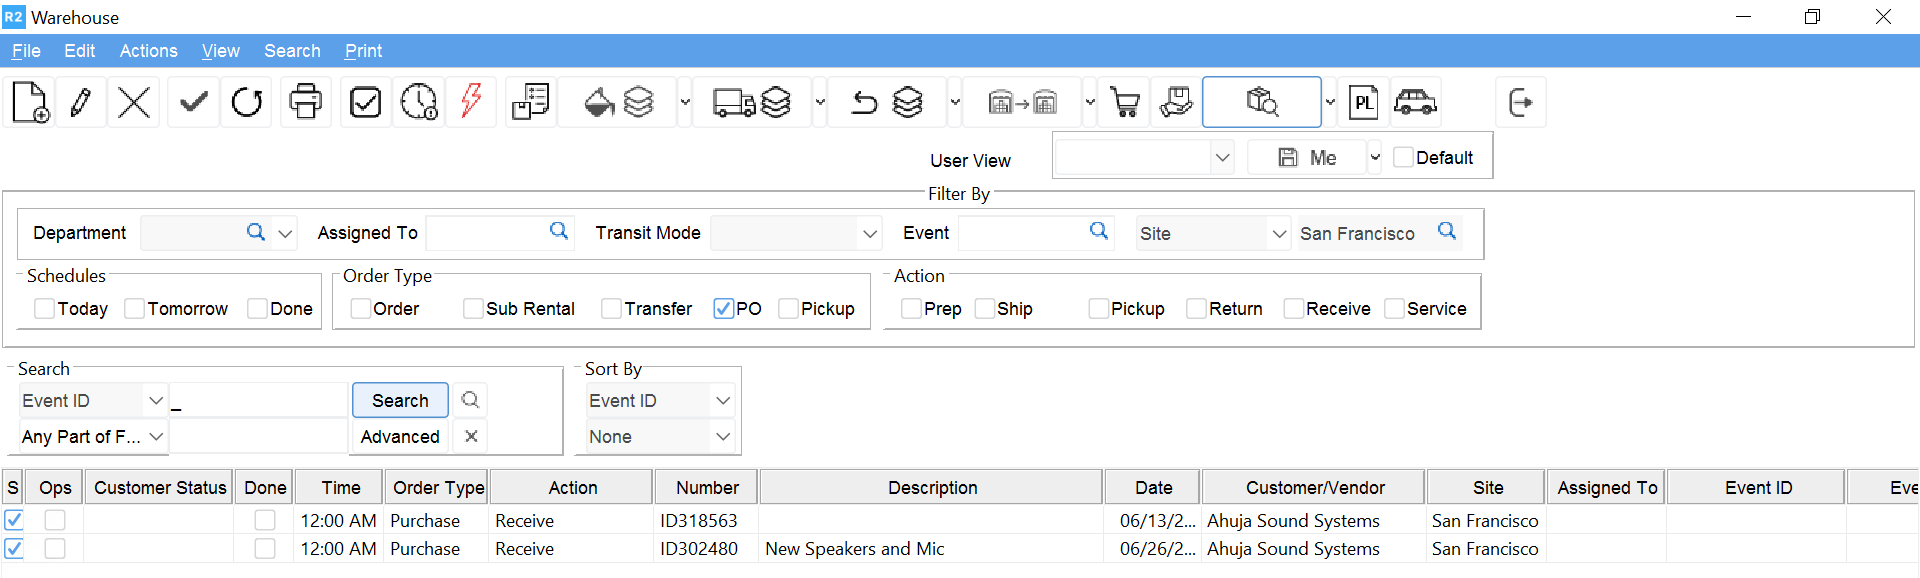This screenshot has height=578, width=1920.
Task: Click the printer icon in toolbar
Action: pyautogui.click(x=305, y=102)
